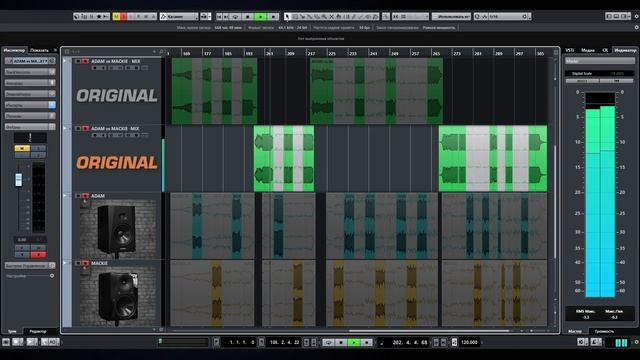Toggle cycle button in bottom transport bar
Viewport: 640px width, 360px height.
pos(328,342)
